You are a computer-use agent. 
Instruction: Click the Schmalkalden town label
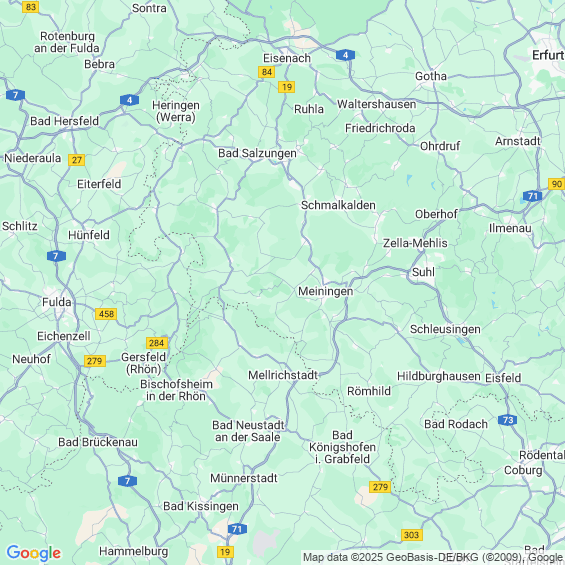click(338, 205)
